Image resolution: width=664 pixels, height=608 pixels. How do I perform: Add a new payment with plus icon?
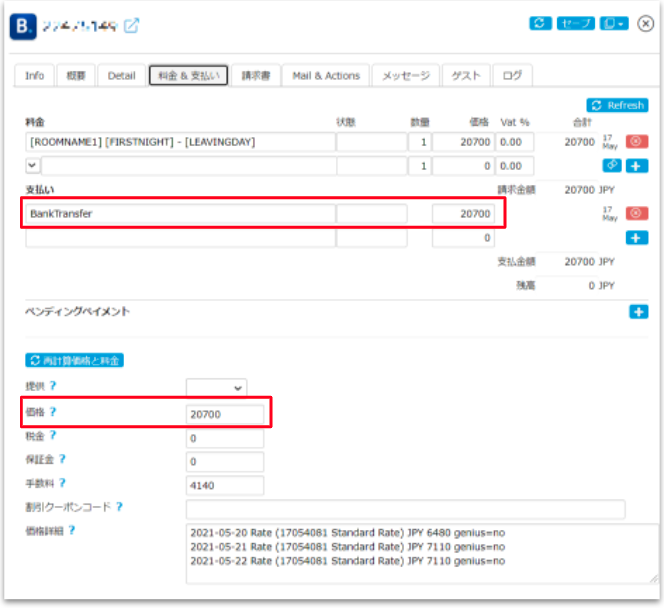637,237
